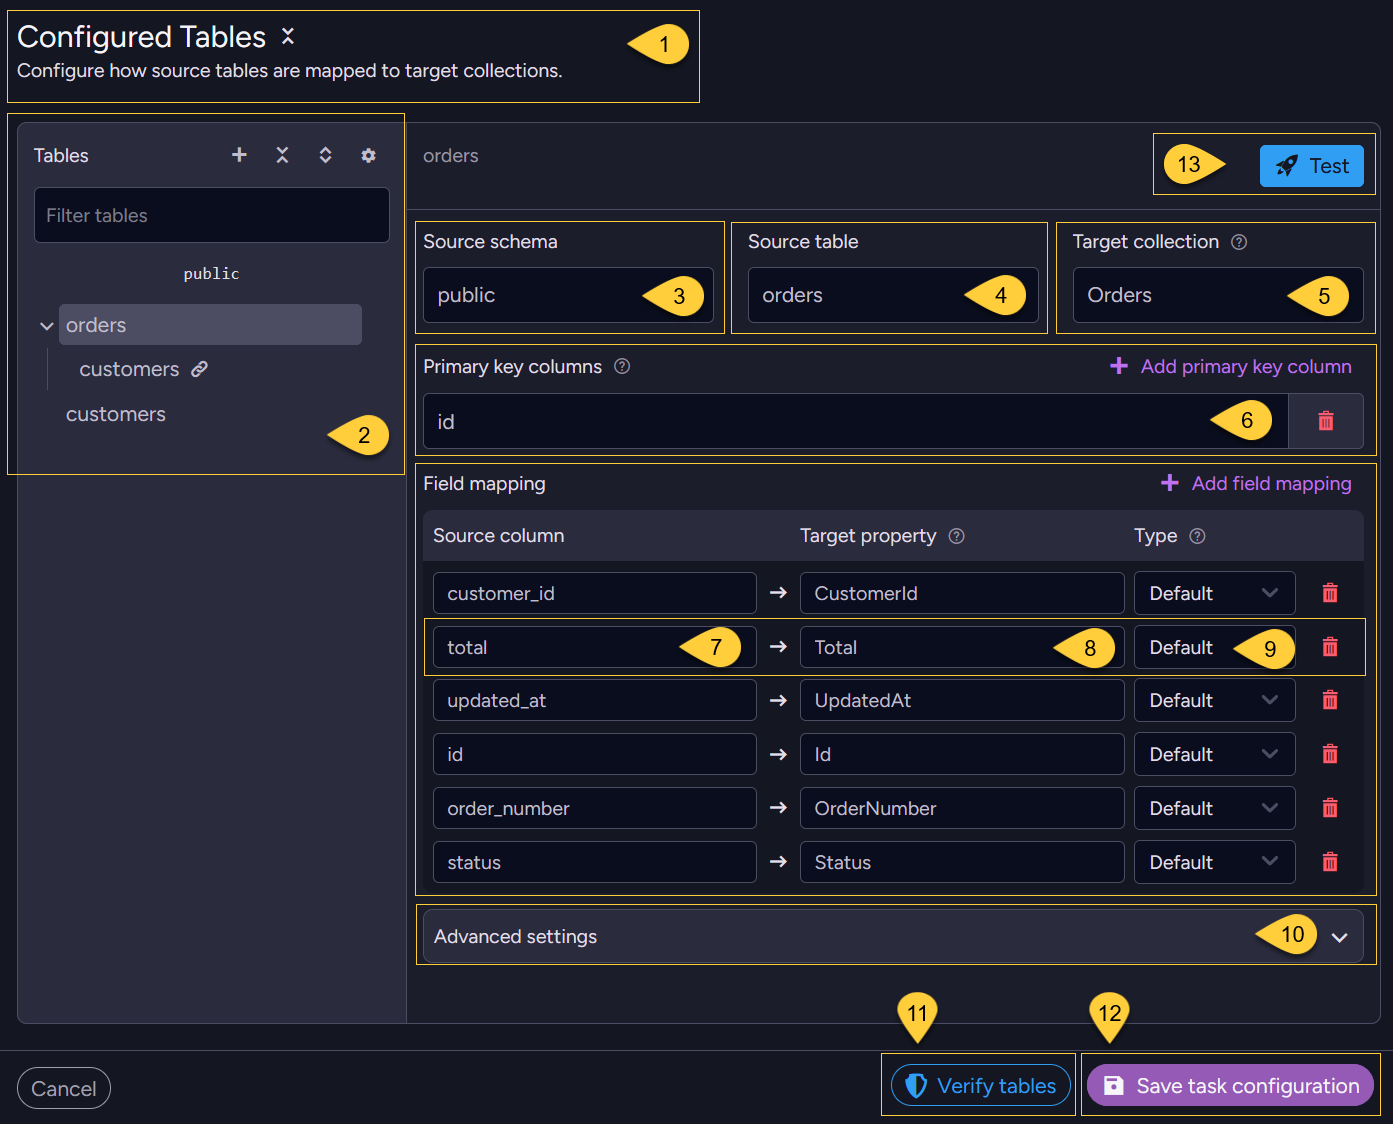Screen dimensions: 1393x1124
Task: Show help for Type column
Action: point(1197,536)
